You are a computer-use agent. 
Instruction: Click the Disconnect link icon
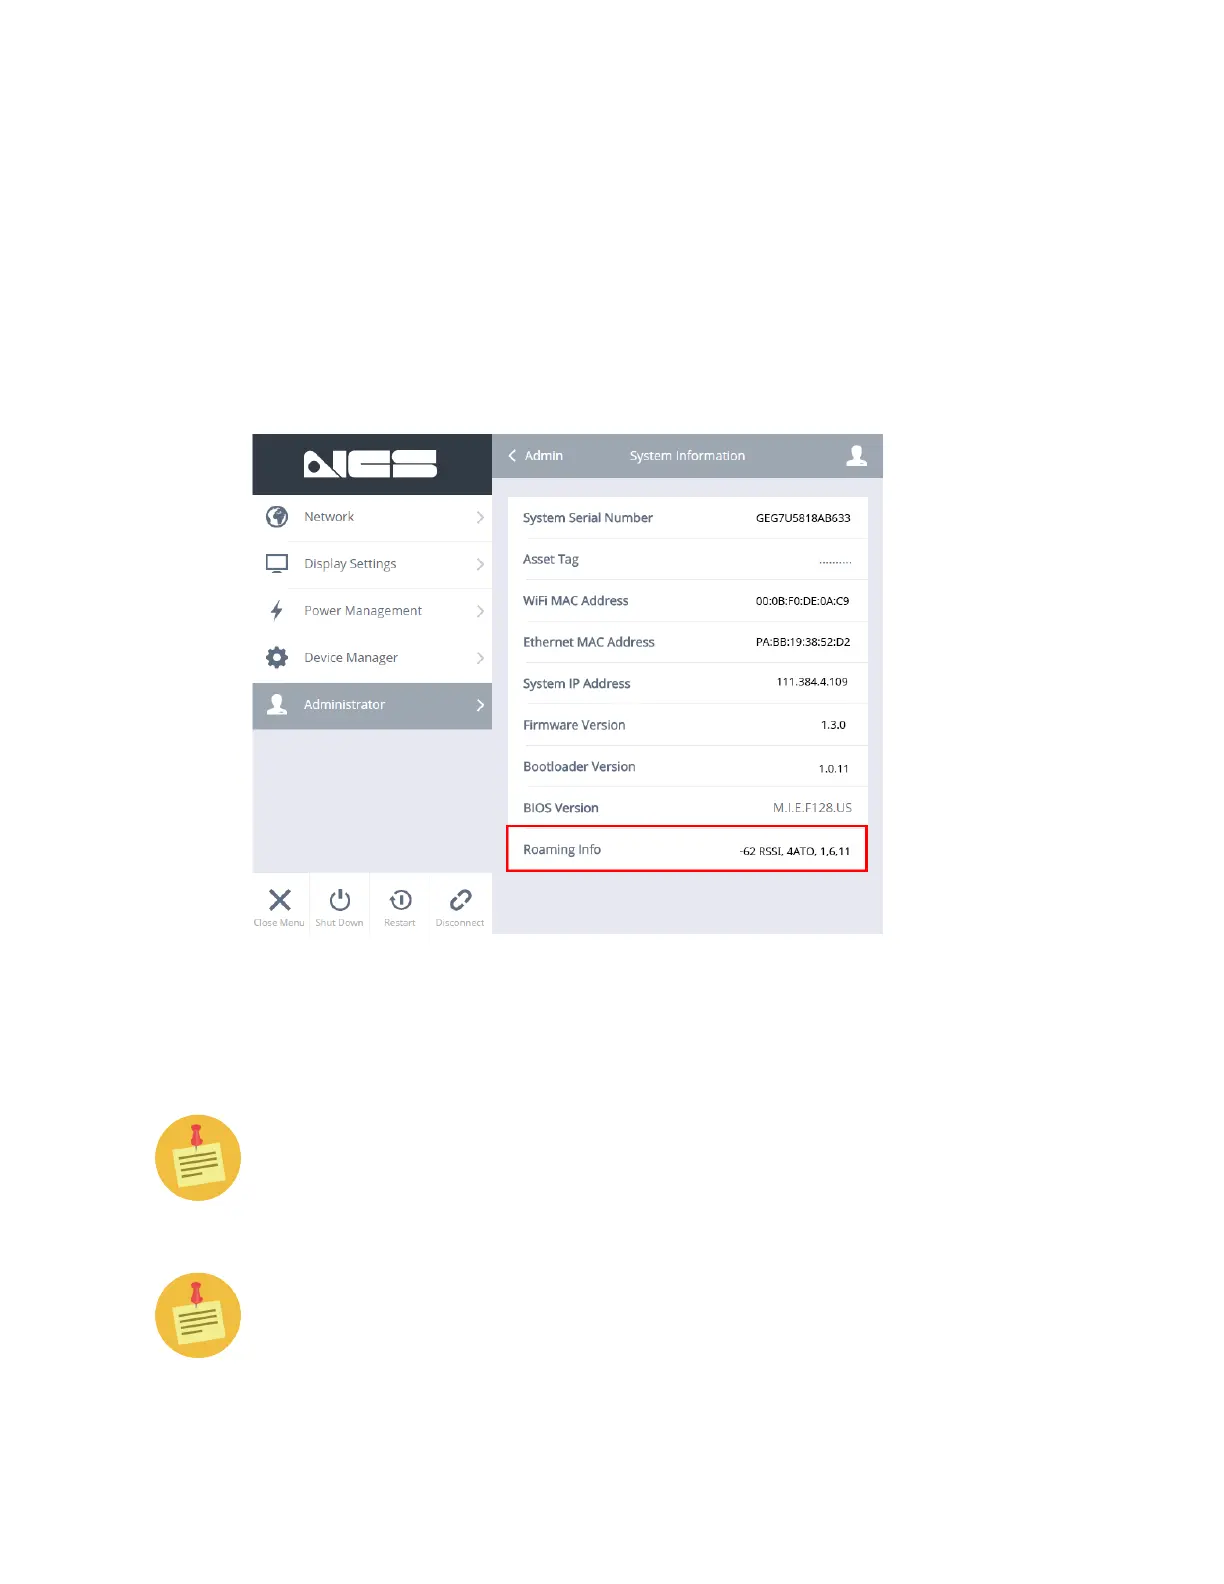[x=460, y=899]
